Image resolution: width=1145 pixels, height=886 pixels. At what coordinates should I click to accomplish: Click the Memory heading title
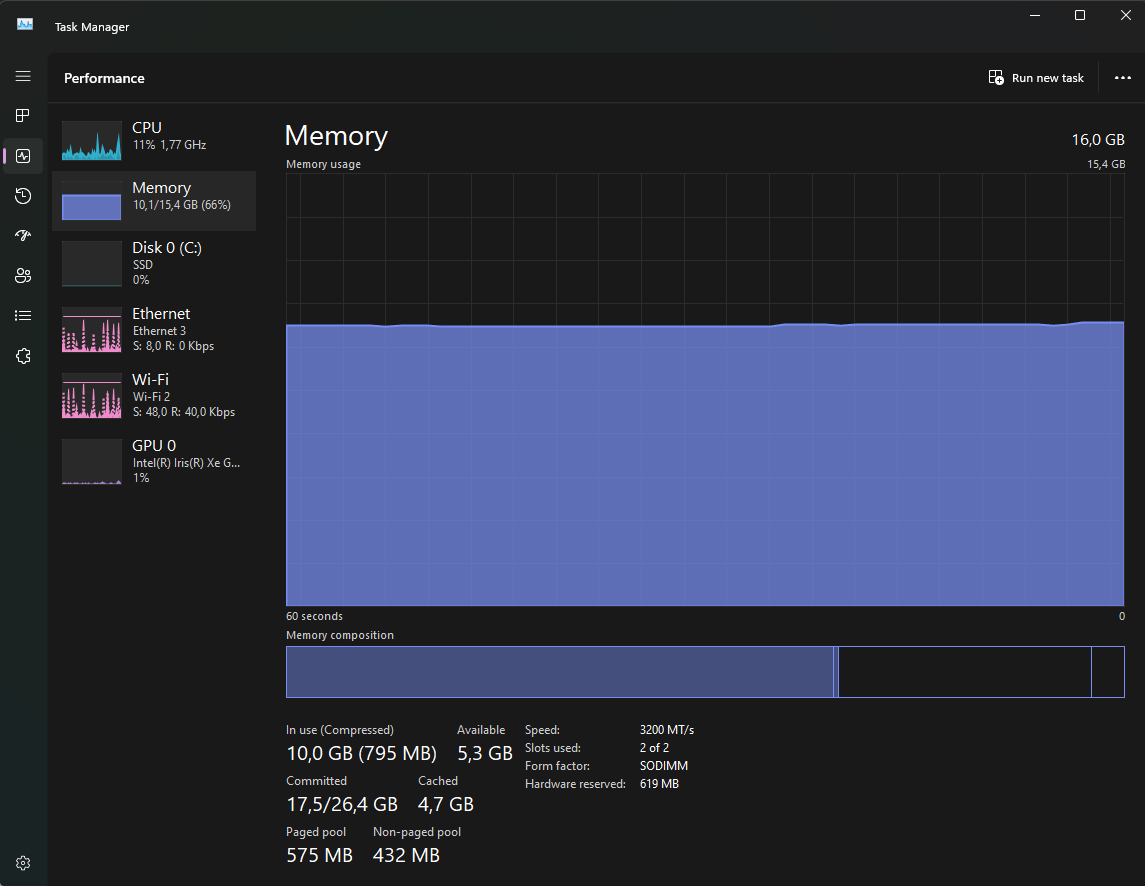pos(336,136)
